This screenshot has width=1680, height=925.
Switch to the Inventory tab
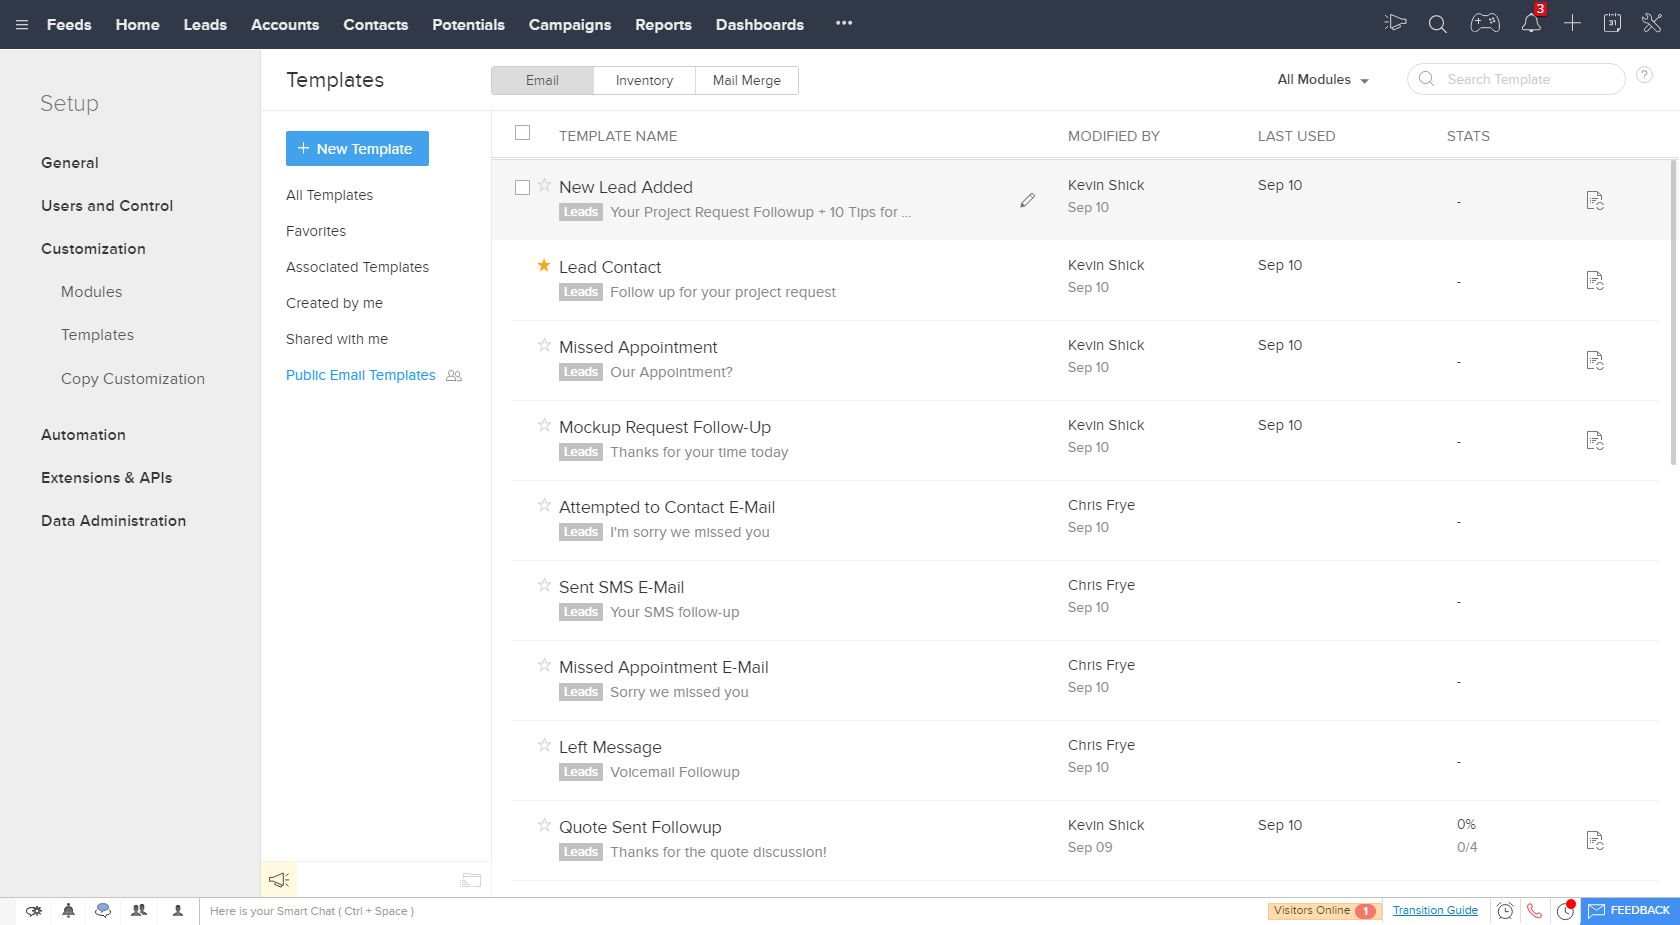[x=644, y=81]
